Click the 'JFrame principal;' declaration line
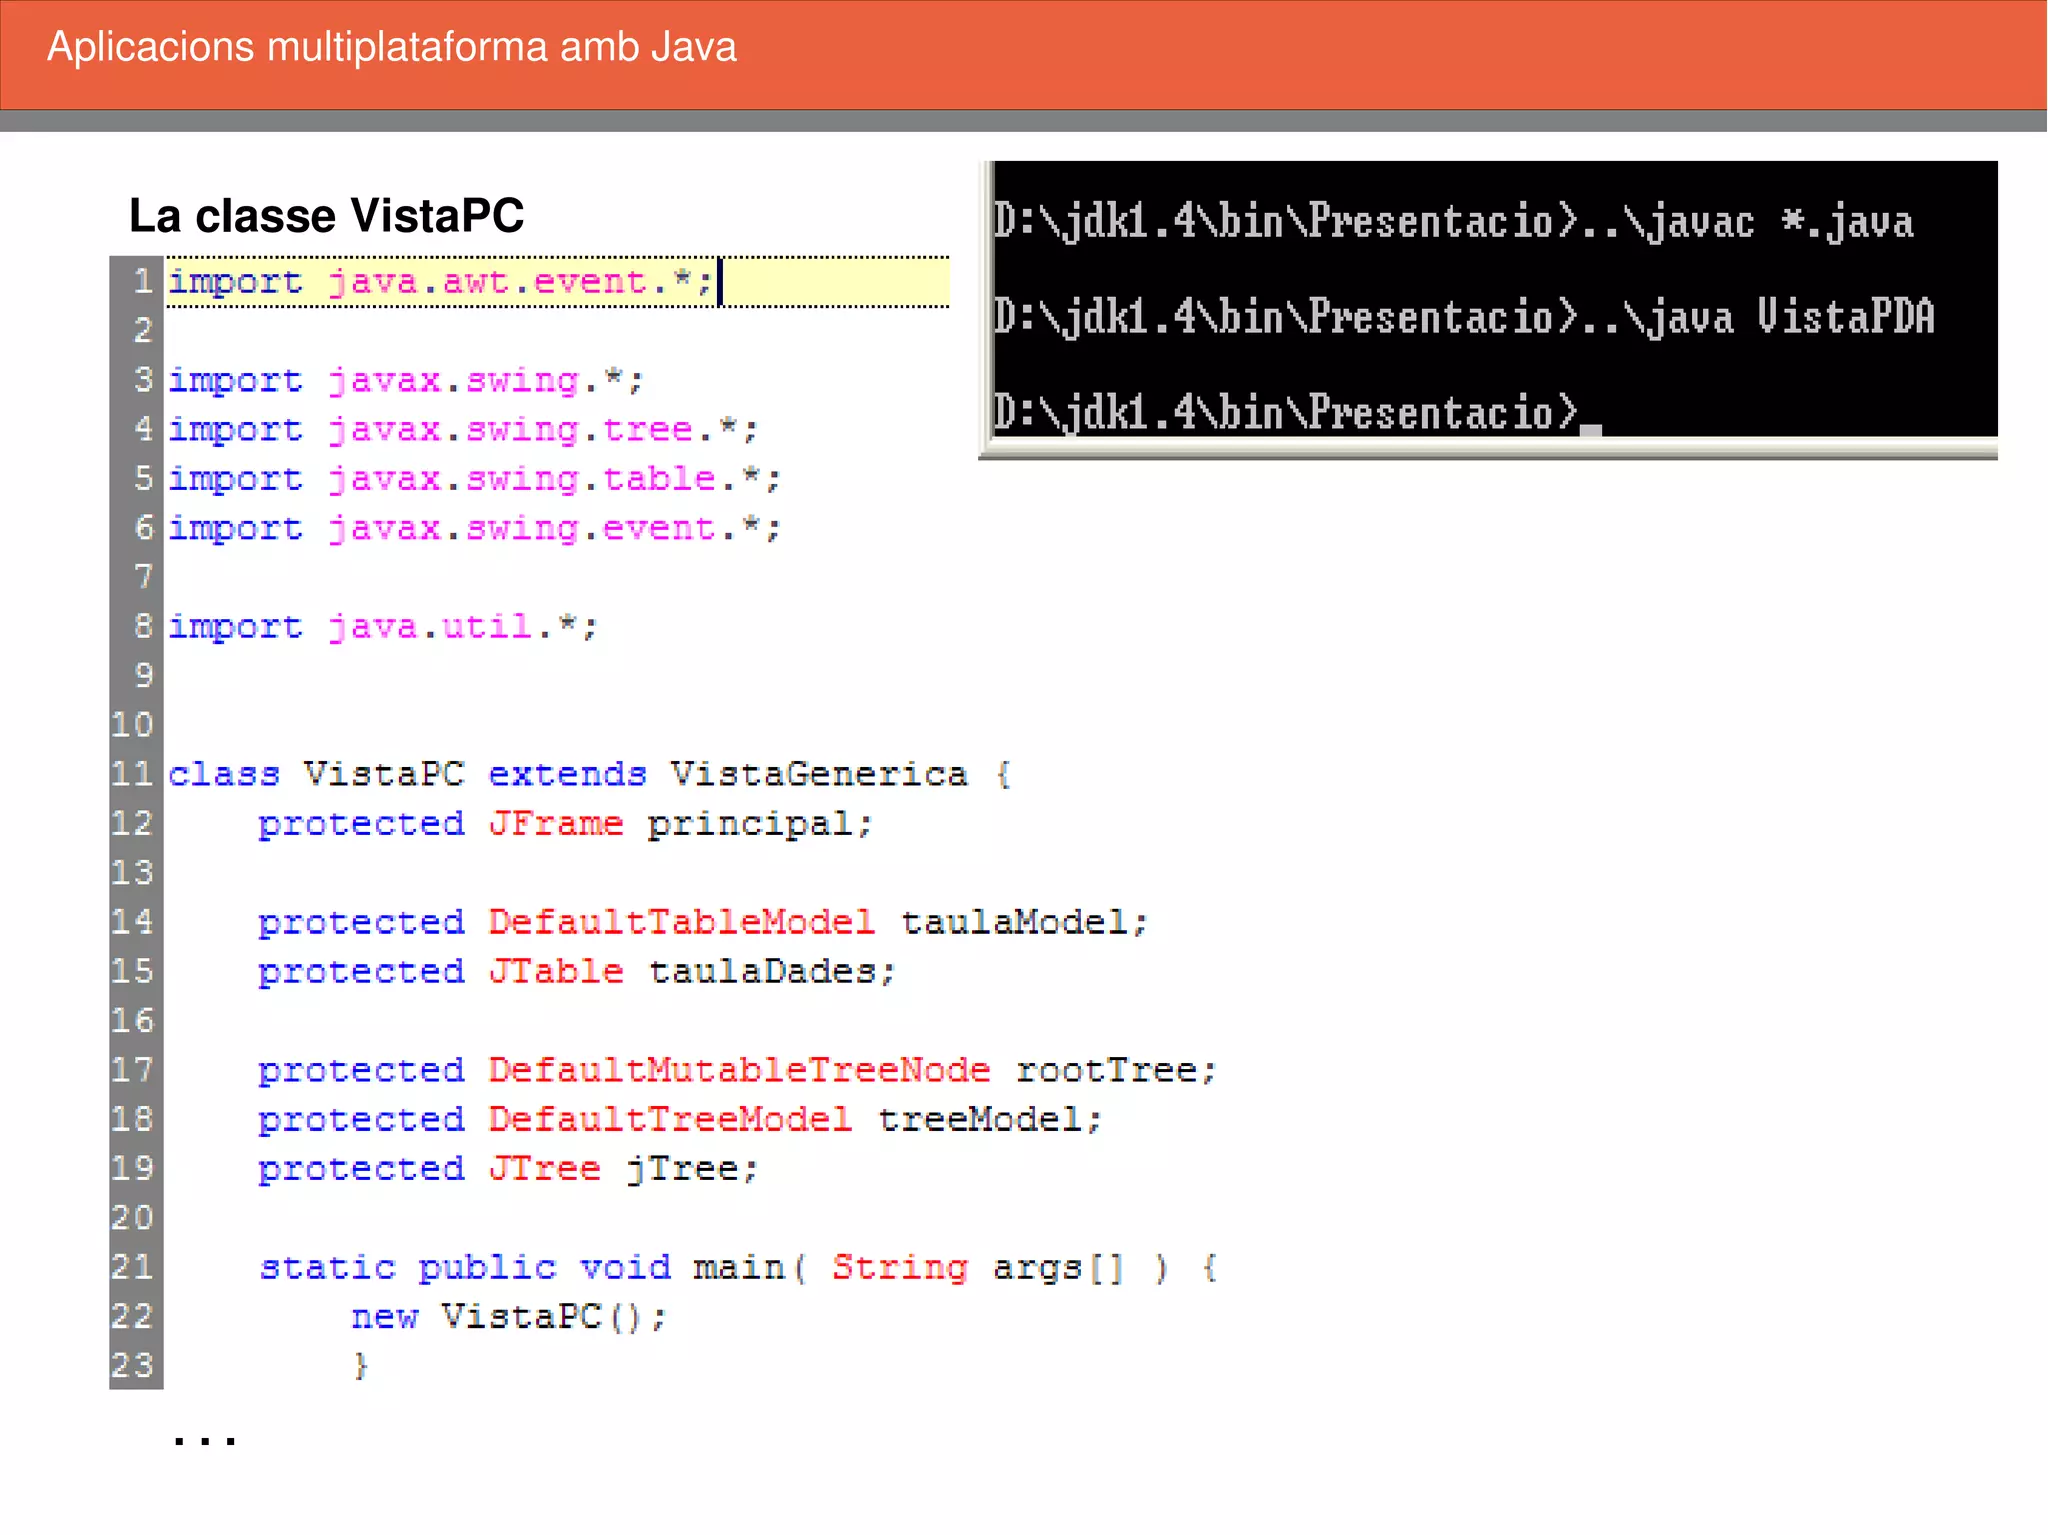 pos(565,824)
